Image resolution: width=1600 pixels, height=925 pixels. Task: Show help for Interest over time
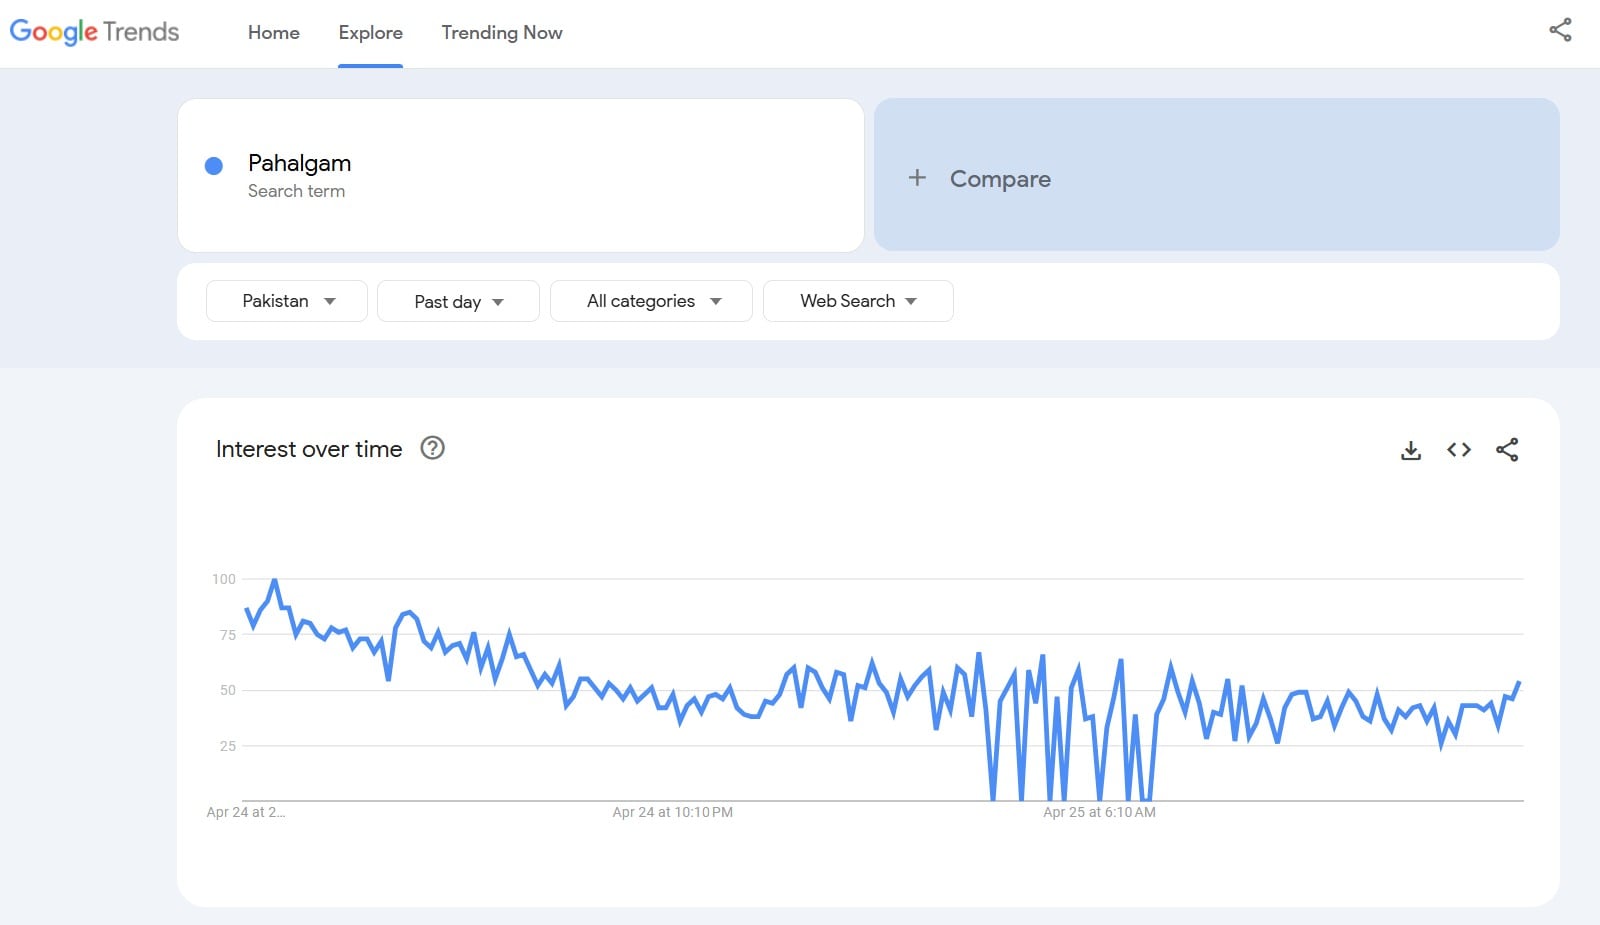pyautogui.click(x=432, y=448)
